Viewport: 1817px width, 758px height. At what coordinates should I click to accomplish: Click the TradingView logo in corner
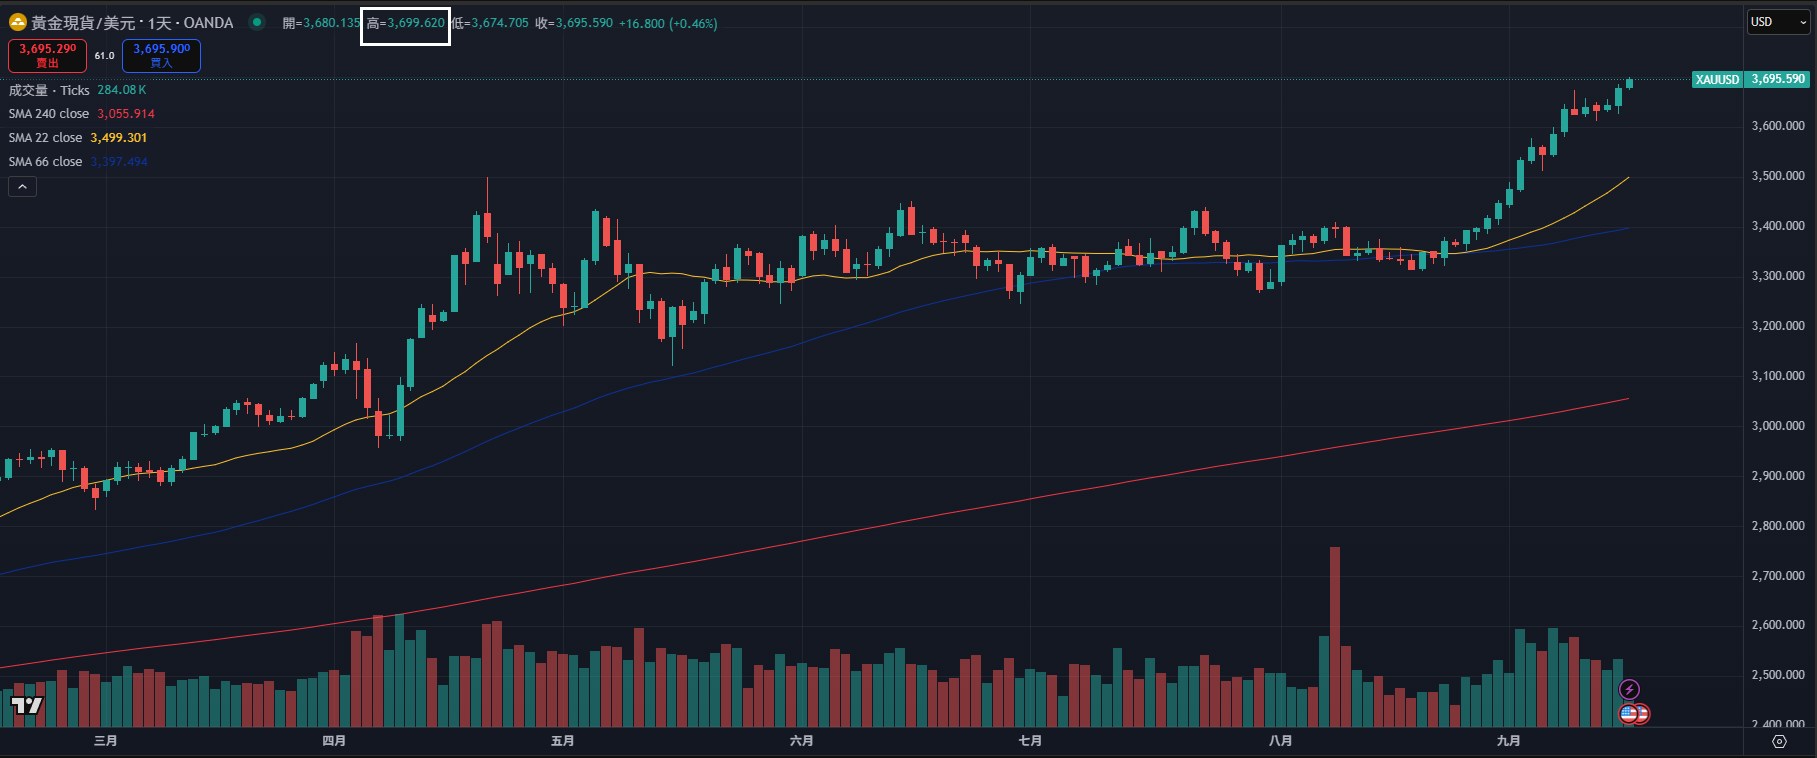point(27,706)
